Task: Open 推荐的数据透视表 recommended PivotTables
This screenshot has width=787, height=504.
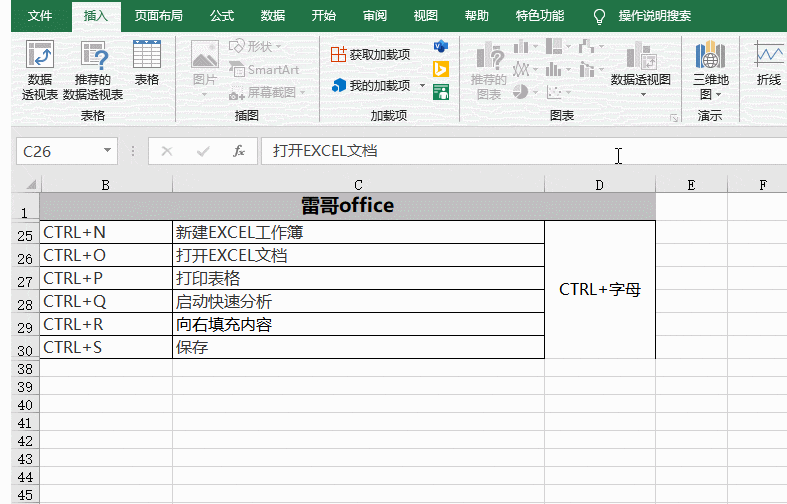Action: (93, 70)
